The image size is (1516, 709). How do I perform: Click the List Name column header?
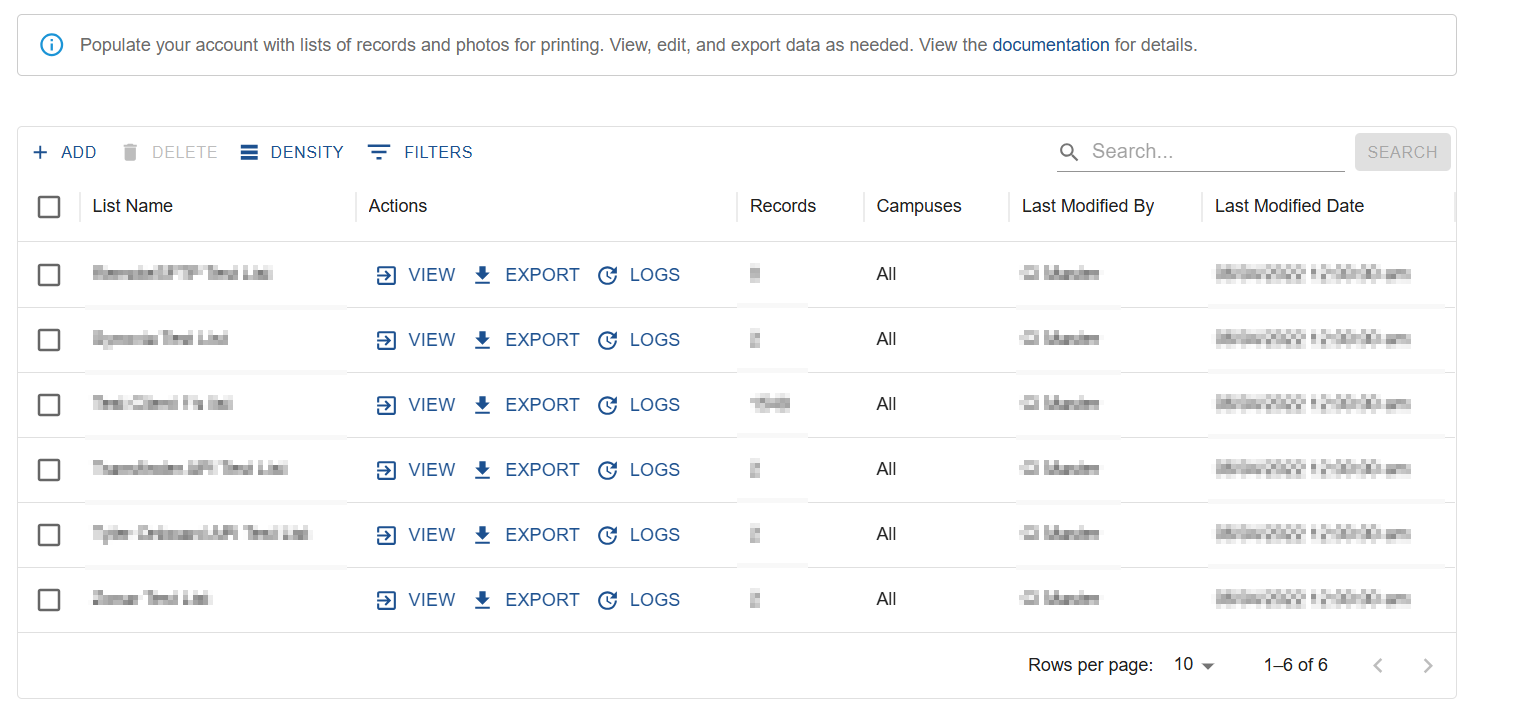pos(133,206)
